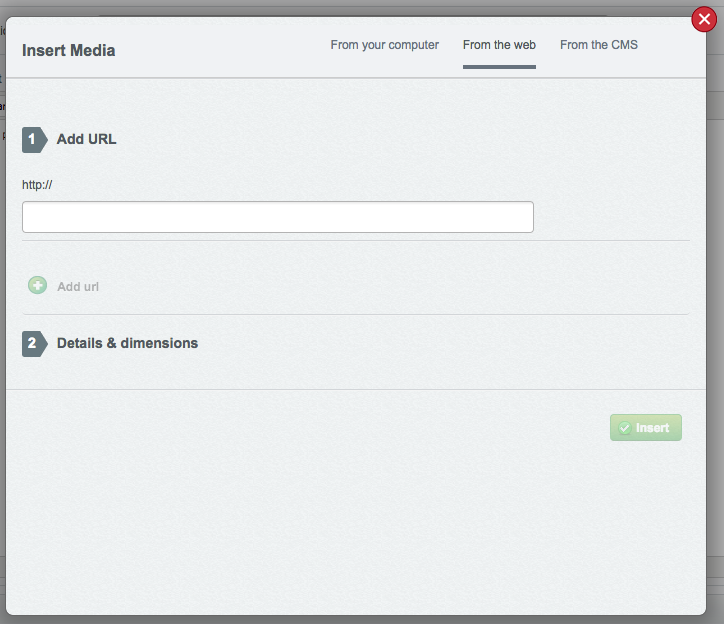This screenshot has width=724, height=624.
Task: Switch to the From your computer tab
Action: 384,45
